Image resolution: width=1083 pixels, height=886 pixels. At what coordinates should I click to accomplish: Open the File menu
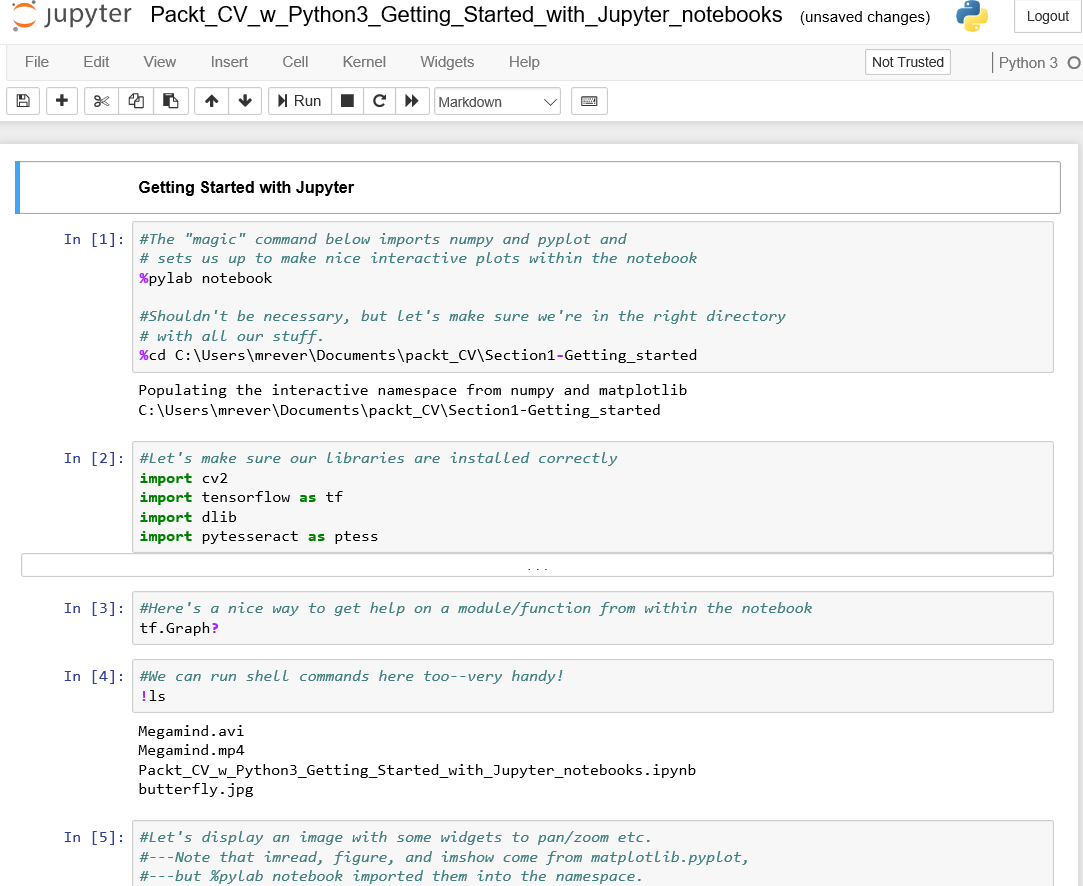(37, 62)
